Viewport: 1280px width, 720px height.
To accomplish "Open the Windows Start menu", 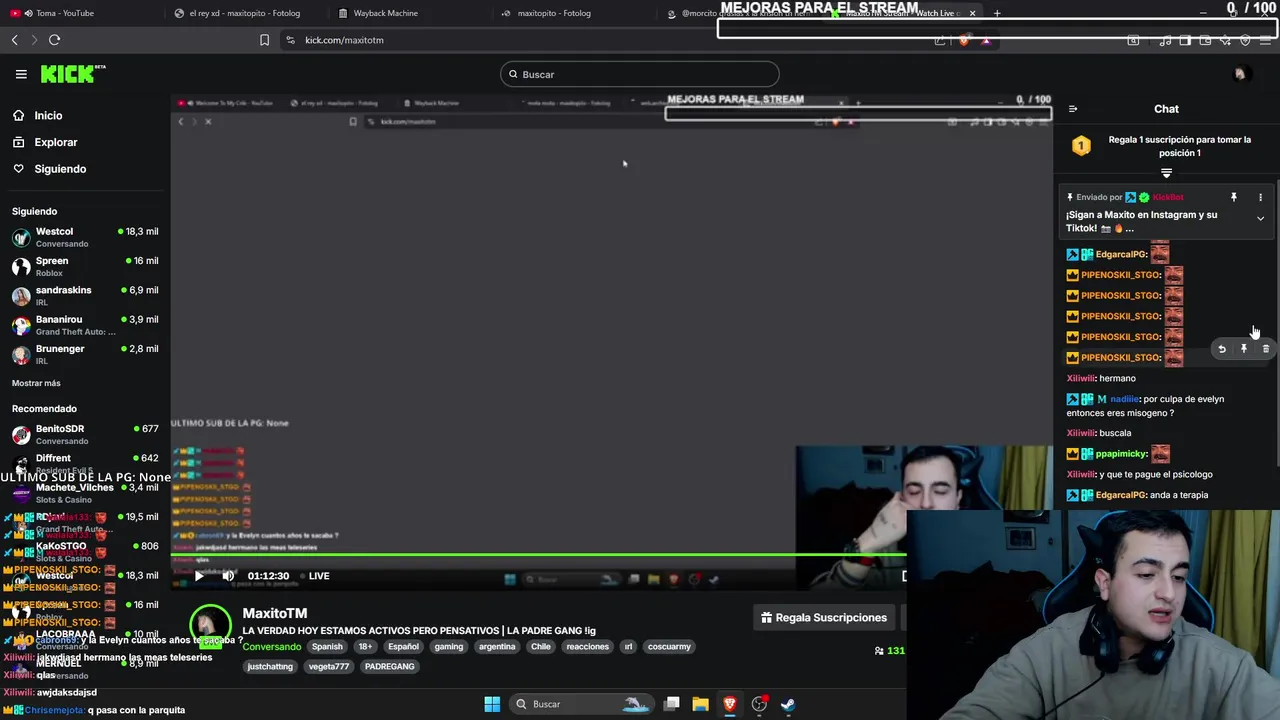I will (x=492, y=704).
